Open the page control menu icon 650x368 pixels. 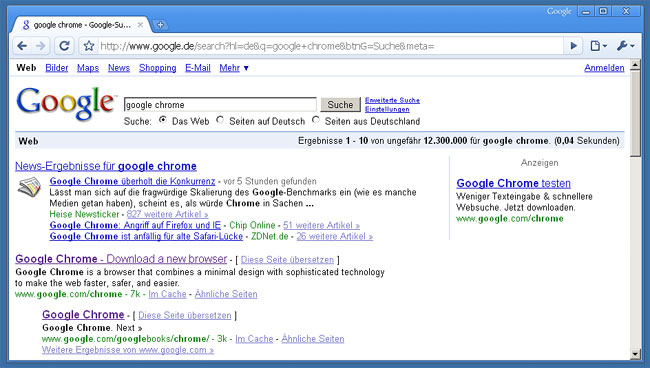598,46
